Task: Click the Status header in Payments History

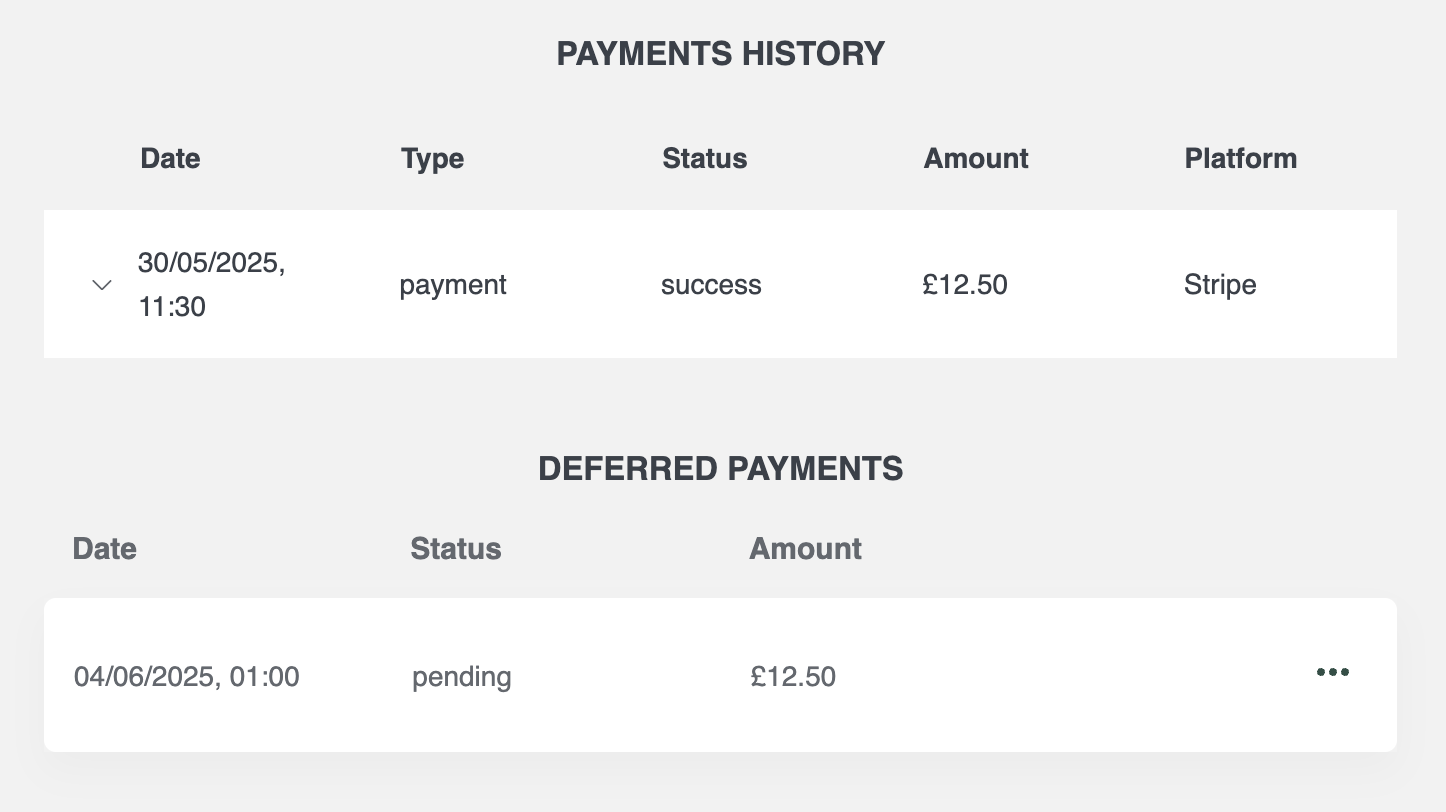Action: pyautogui.click(x=704, y=158)
